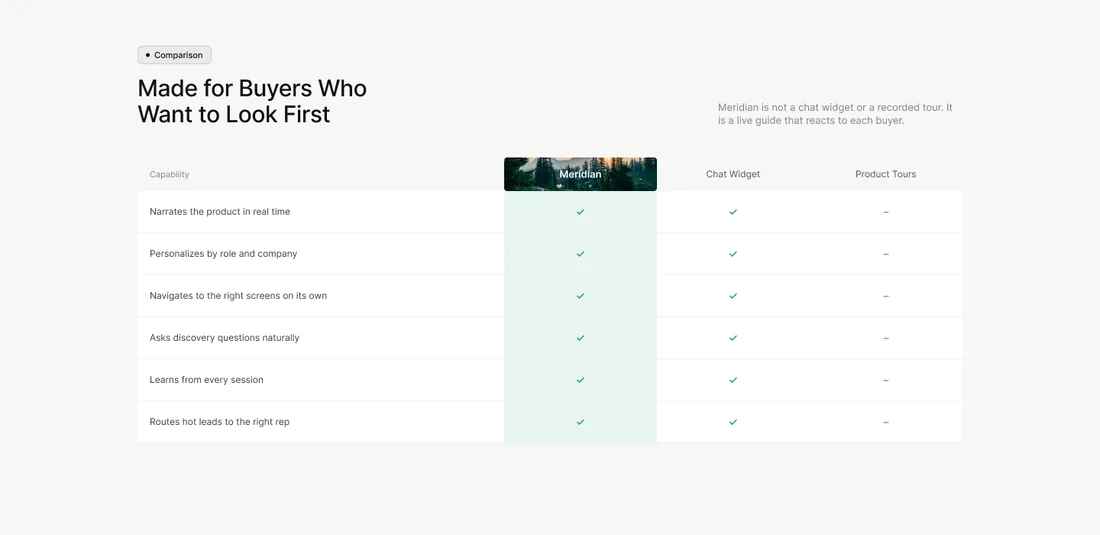The width and height of the screenshot is (1100, 535).
Task: Click Meridian checkmark for Routes hot leads
Action: click(580, 422)
